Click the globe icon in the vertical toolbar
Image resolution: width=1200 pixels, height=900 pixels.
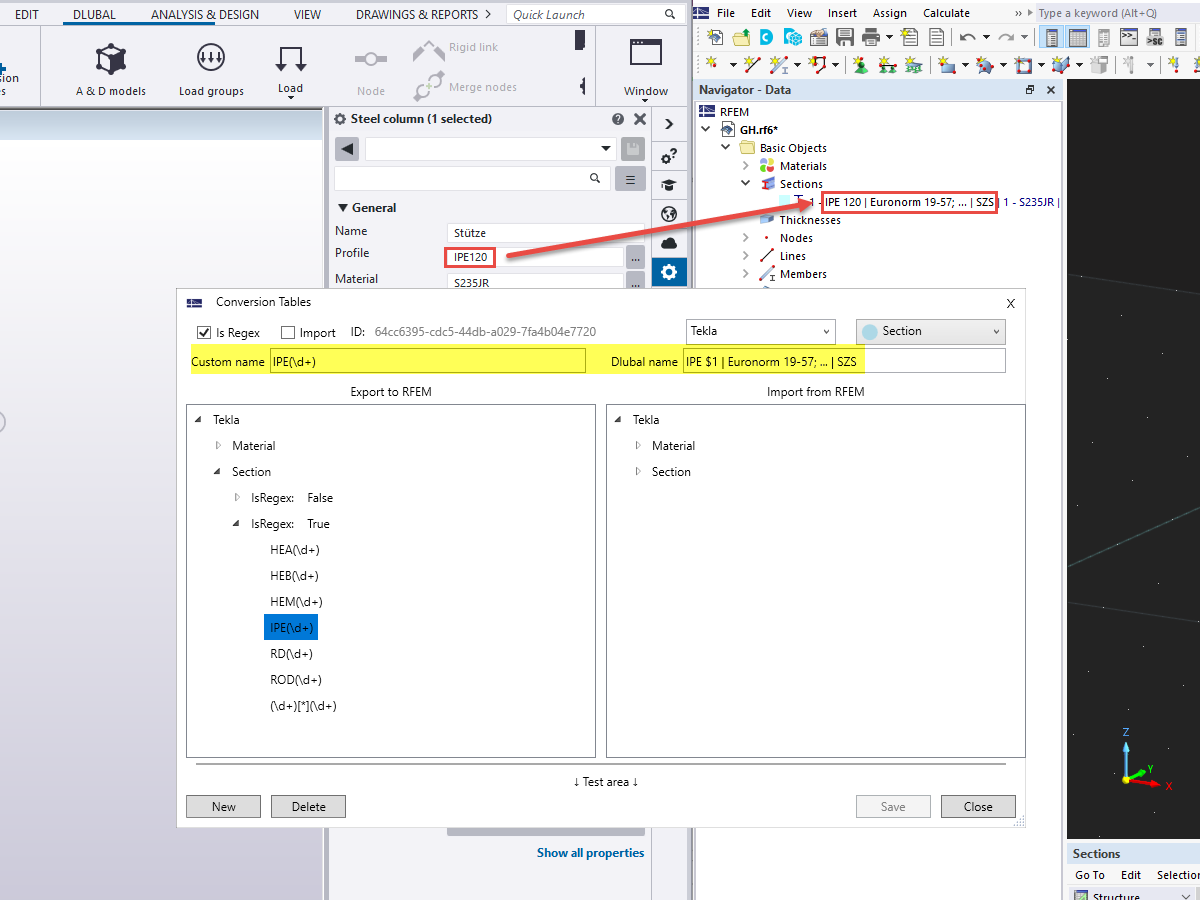coord(669,213)
